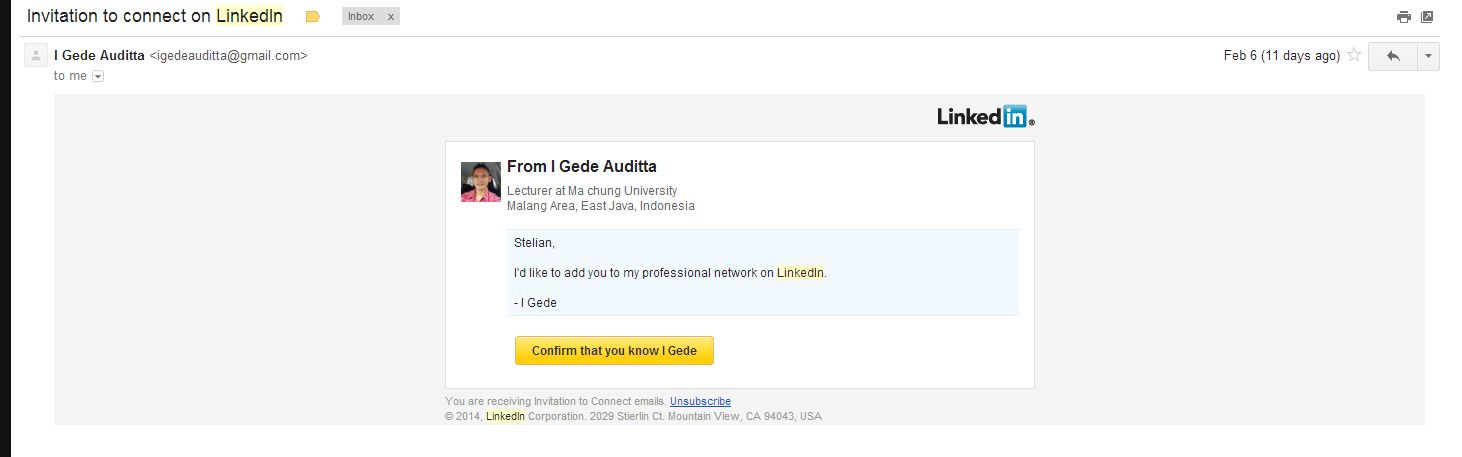1462x457 pixels.
Task: Click I Gede Auditta's profile photo
Action: click(480, 182)
